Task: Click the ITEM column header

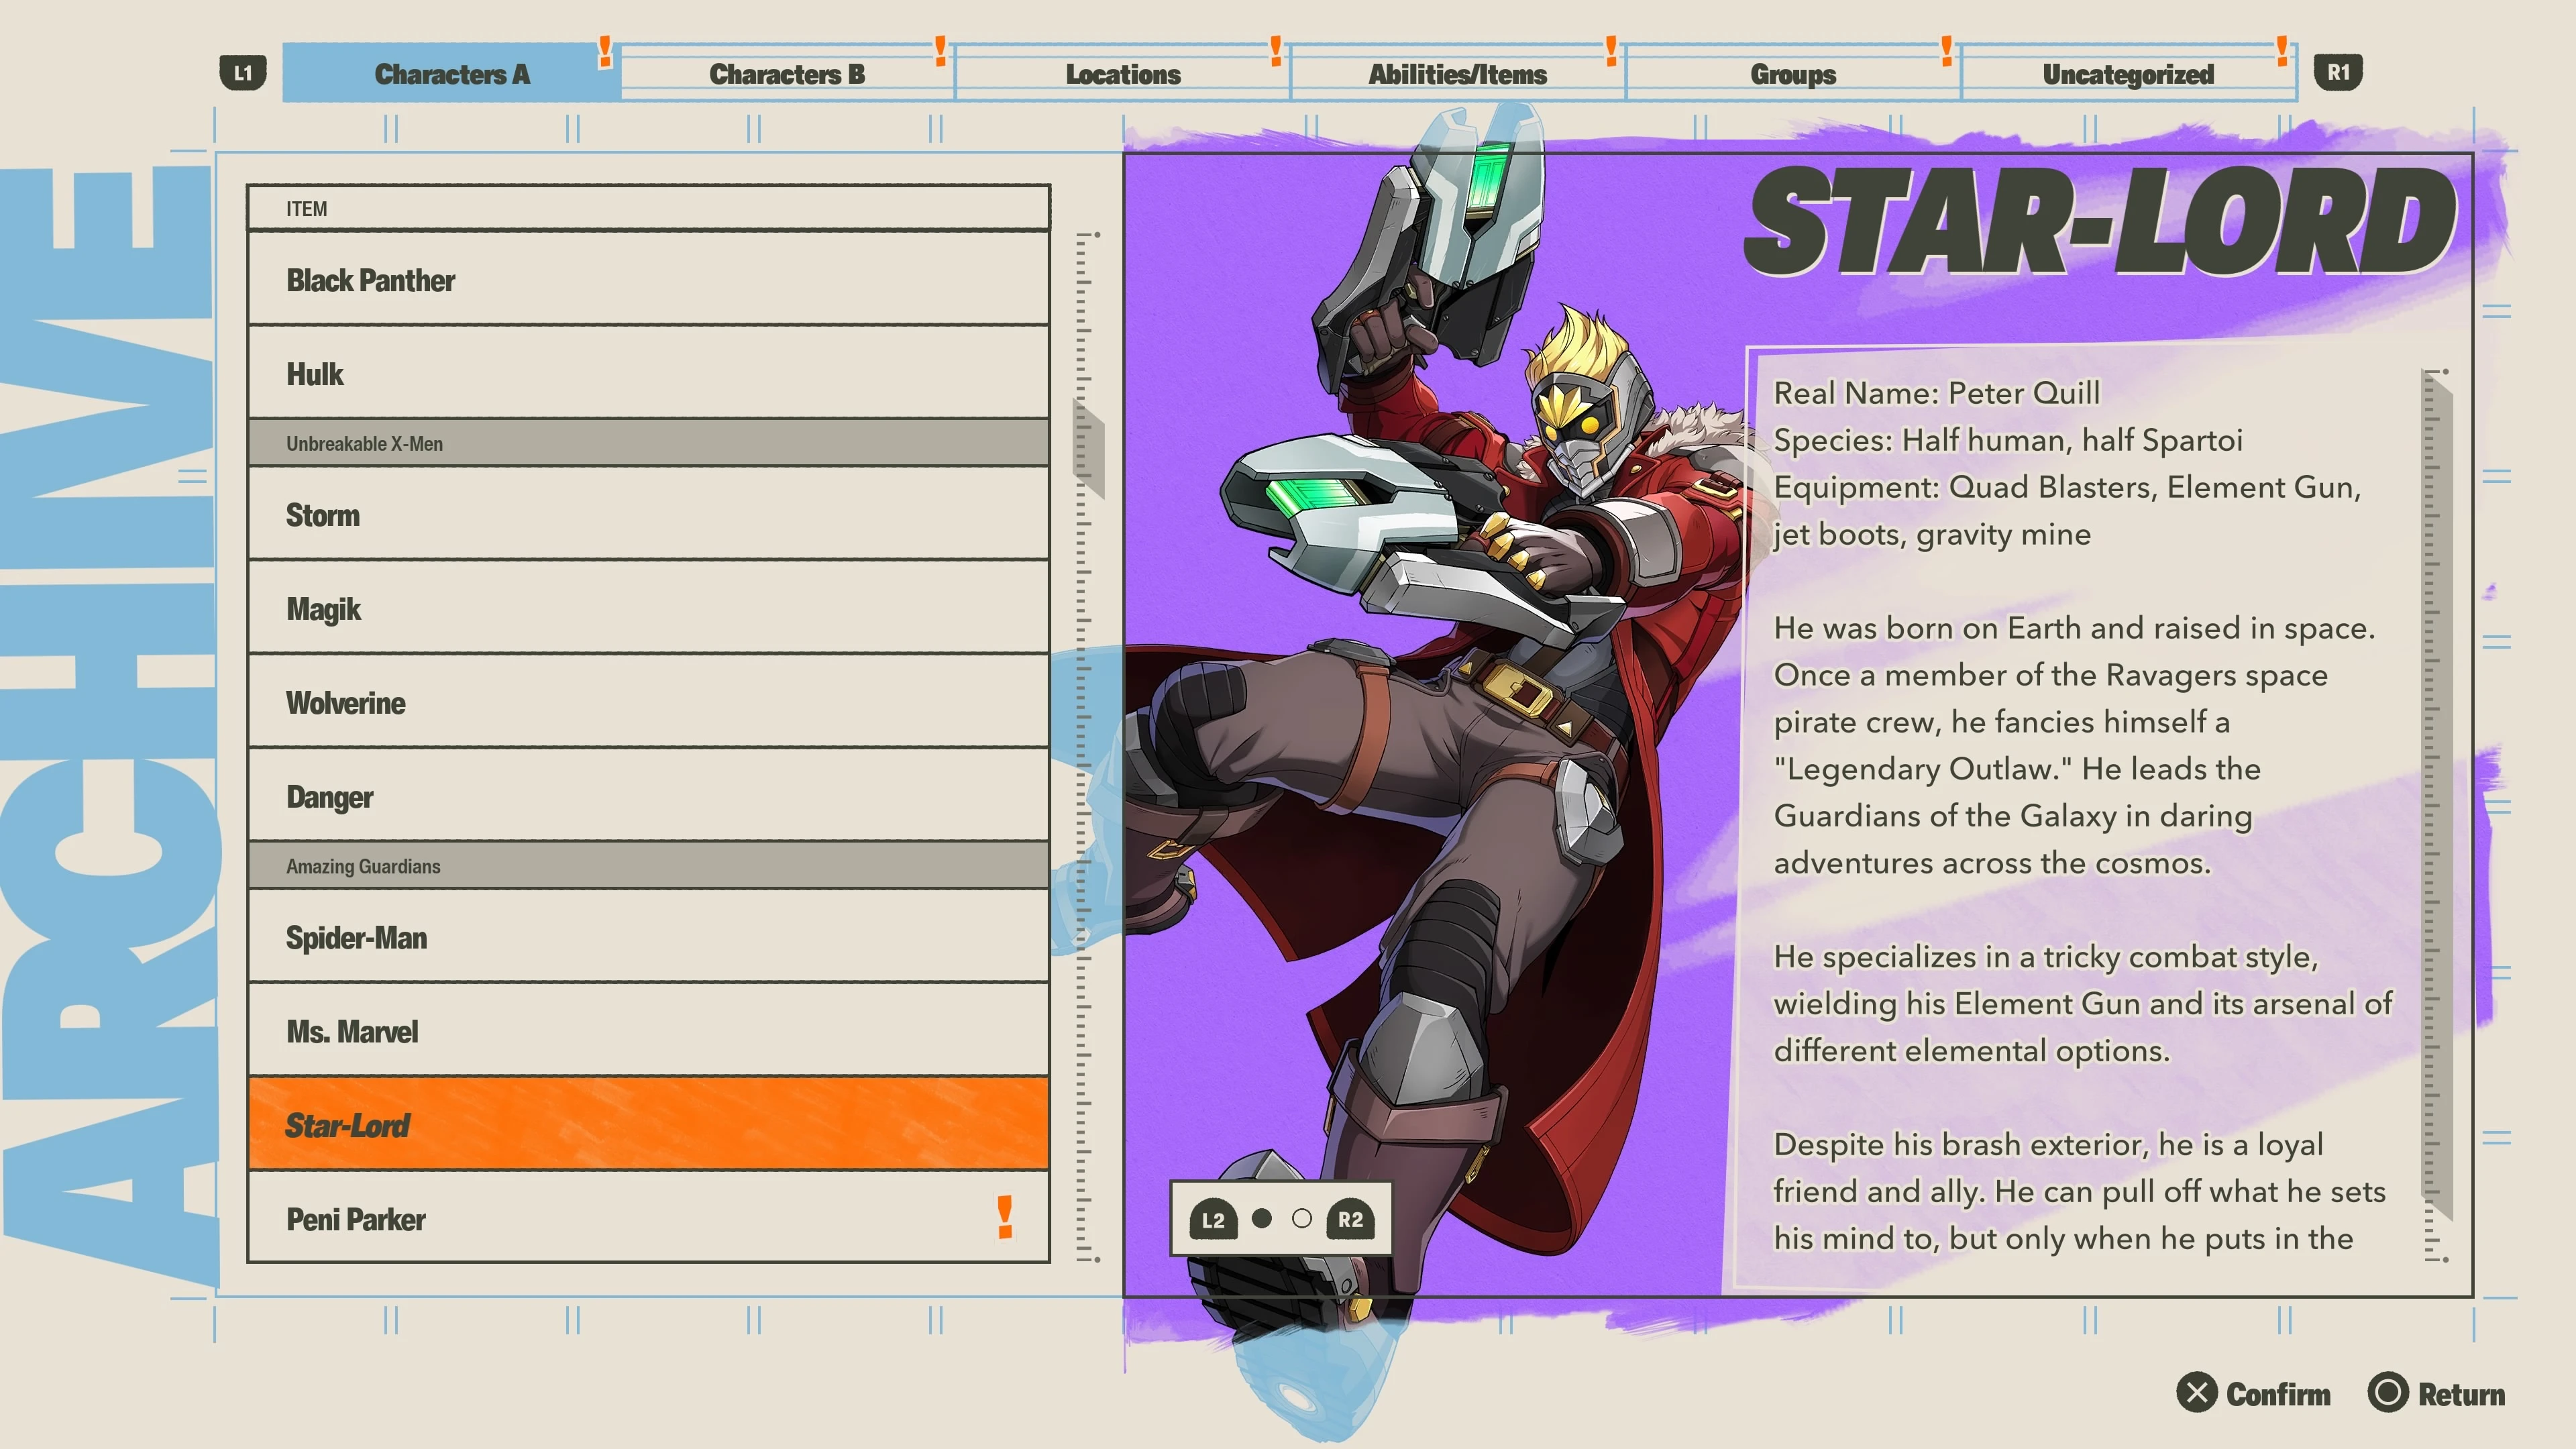Action: [x=649, y=208]
